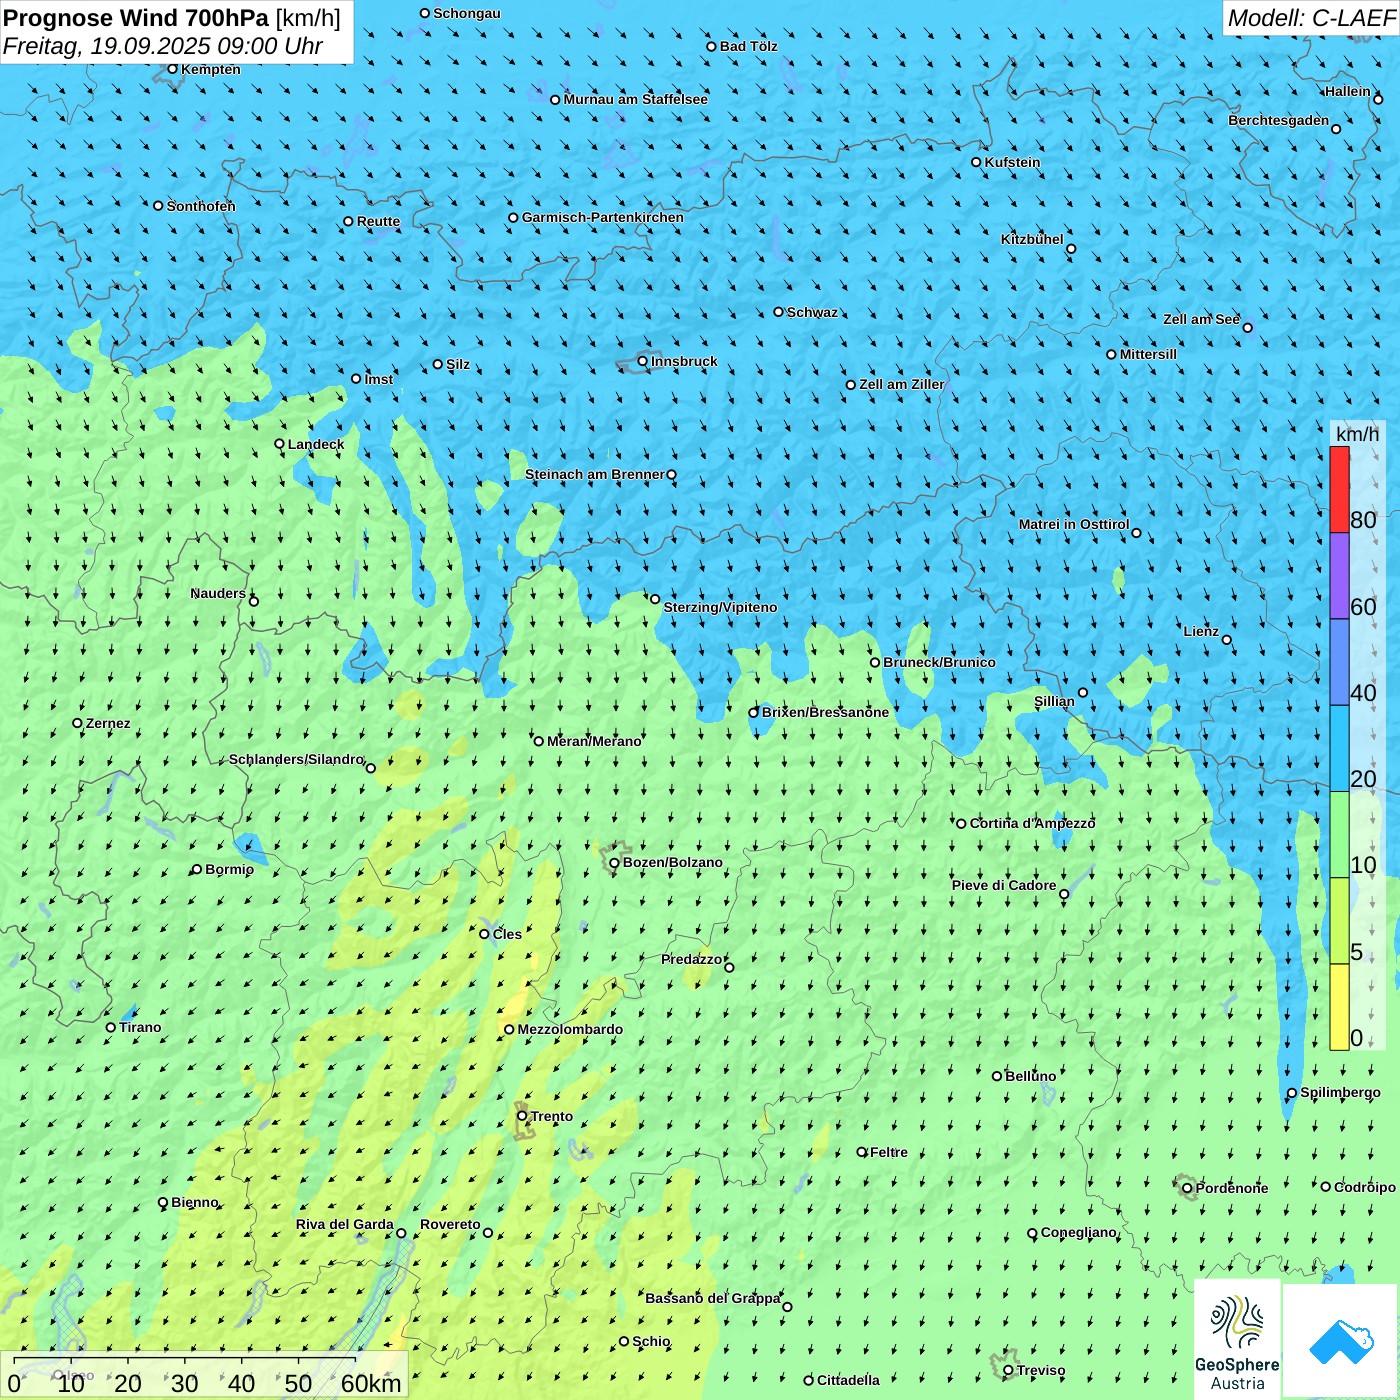Image resolution: width=1400 pixels, height=1400 pixels.
Task: Click the Kitzbühel label
Action: pyautogui.click(x=1032, y=239)
